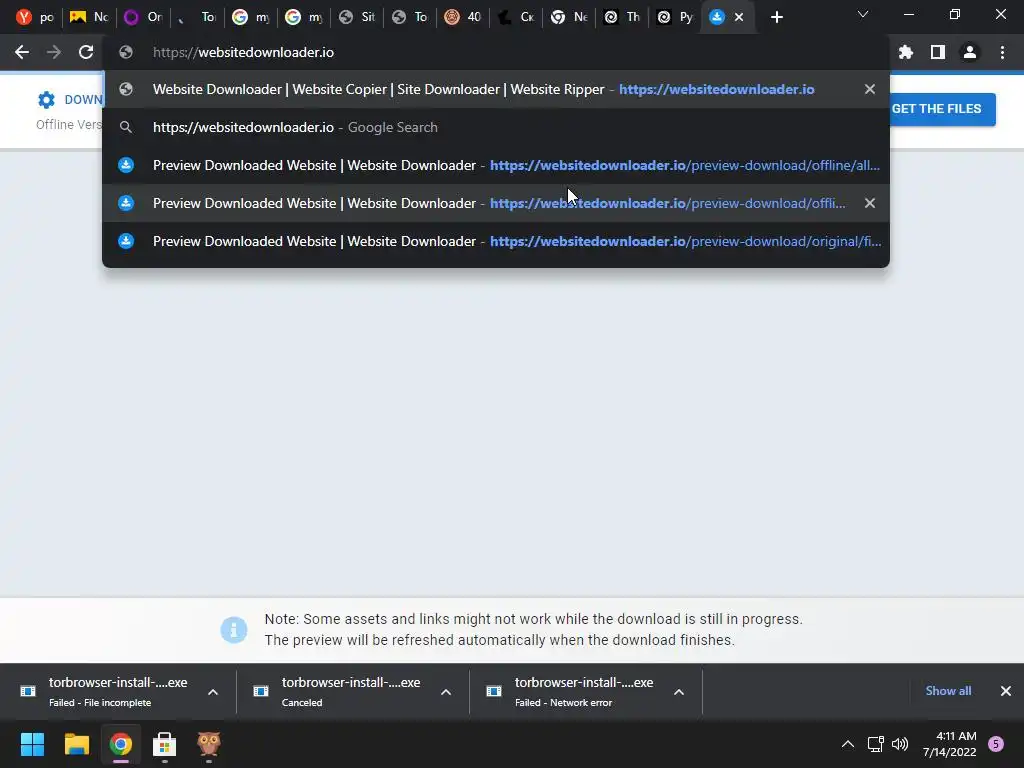1024x768 pixels.
Task: Open the Canceled torbrowser download item
Action: (x=338, y=692)
